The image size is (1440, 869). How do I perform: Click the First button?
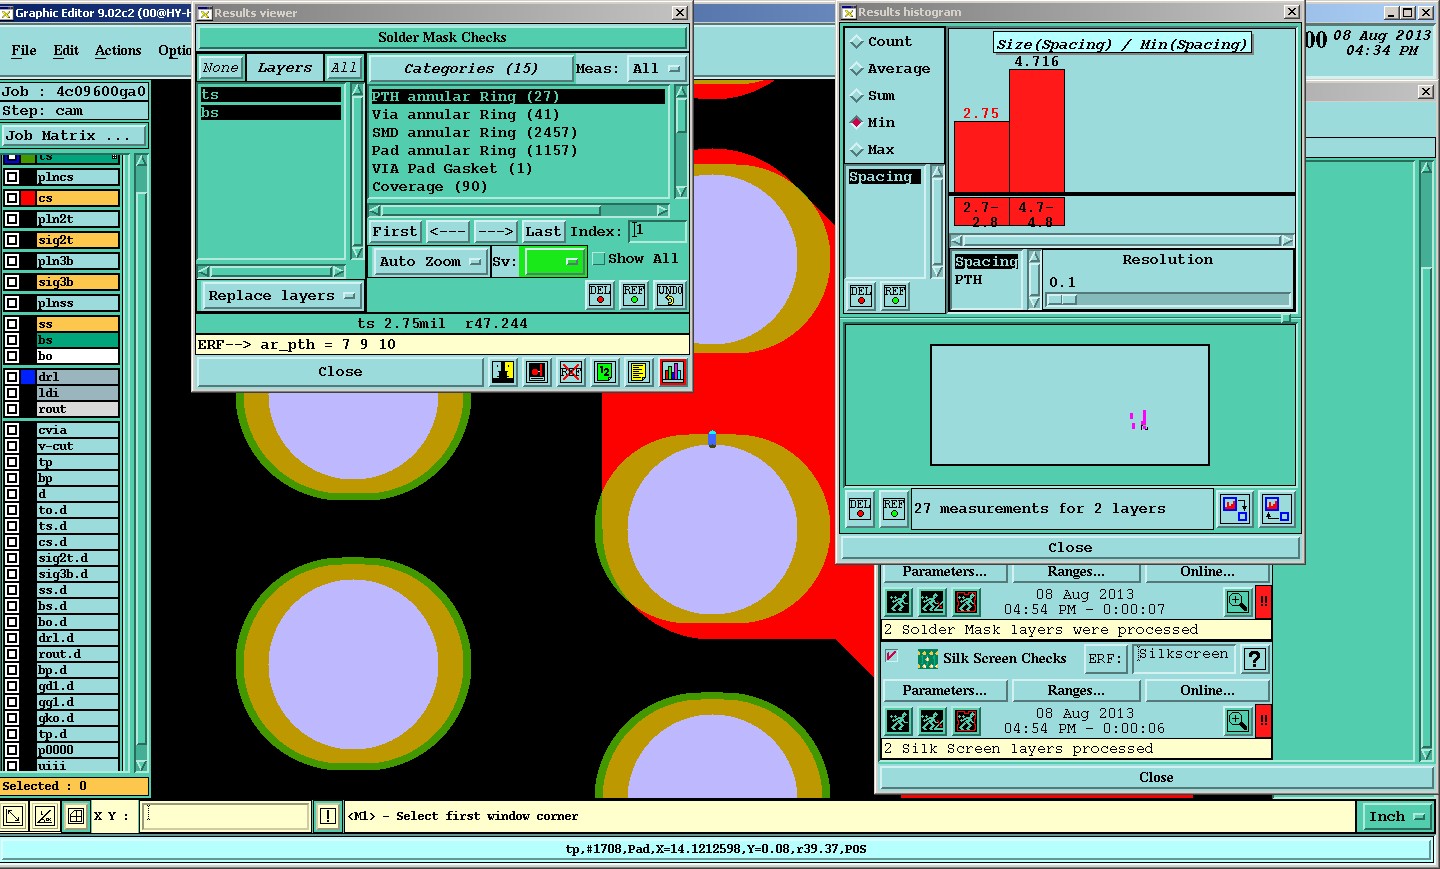(x=395, y=231)
